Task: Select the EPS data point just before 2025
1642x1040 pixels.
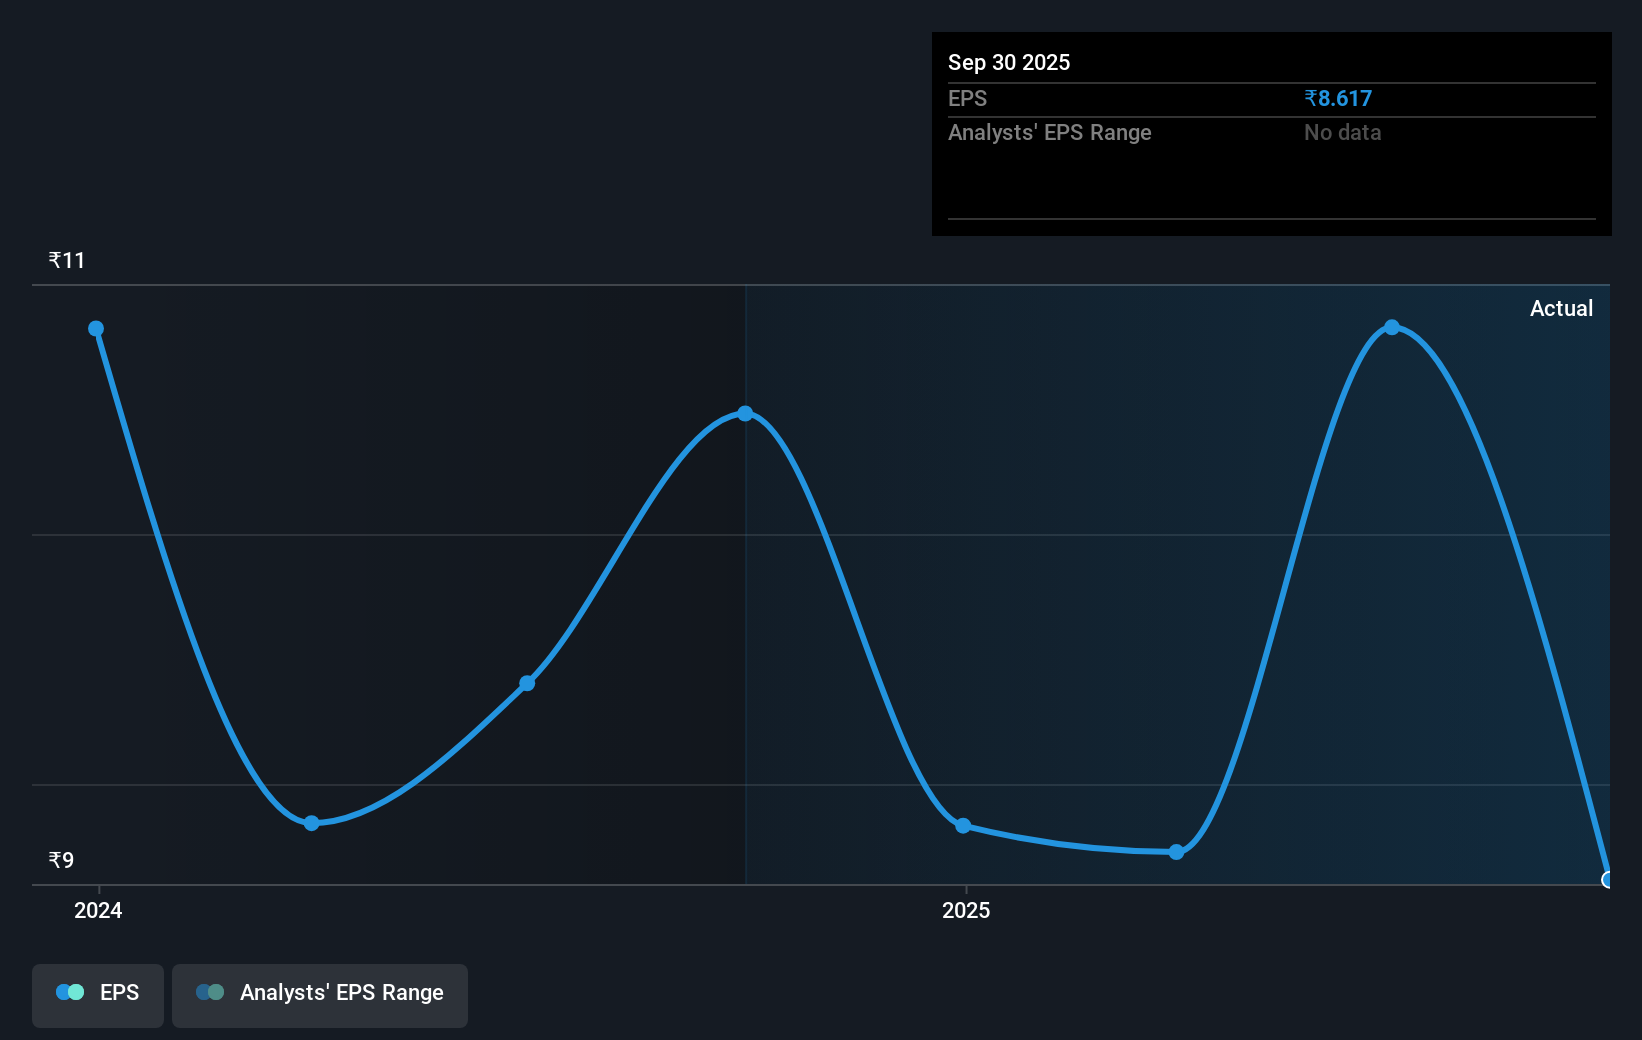Action: point(963,826)
